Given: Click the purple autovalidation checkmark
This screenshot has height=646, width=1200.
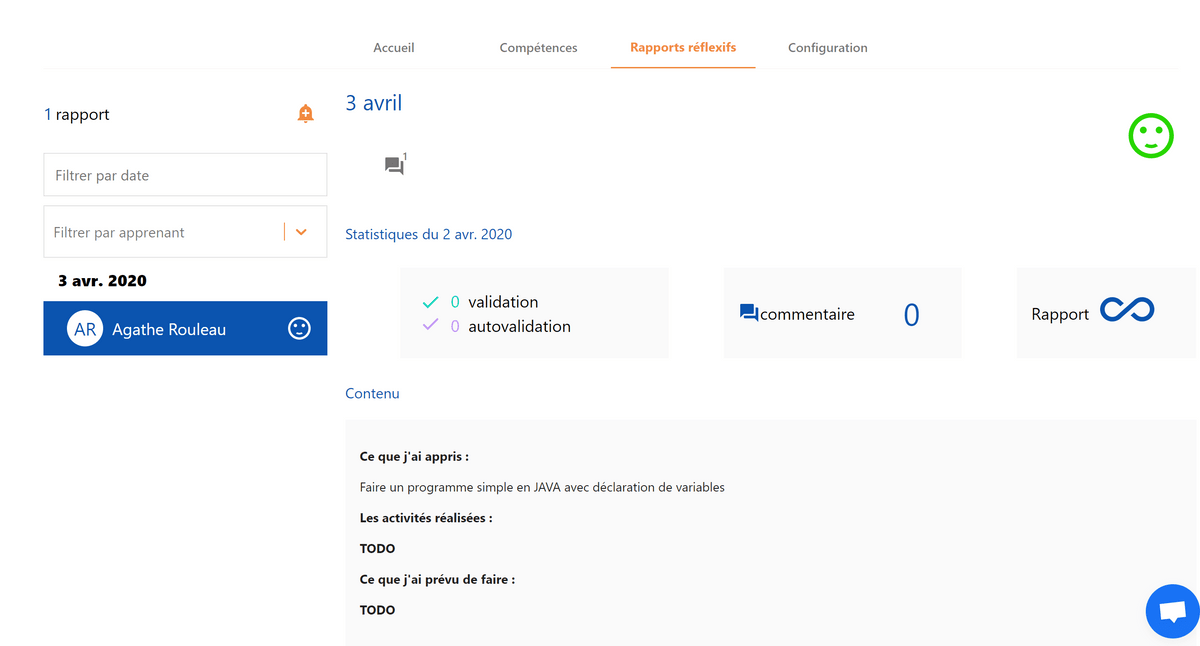Looking at the screenshot, I should pos(431,325).
